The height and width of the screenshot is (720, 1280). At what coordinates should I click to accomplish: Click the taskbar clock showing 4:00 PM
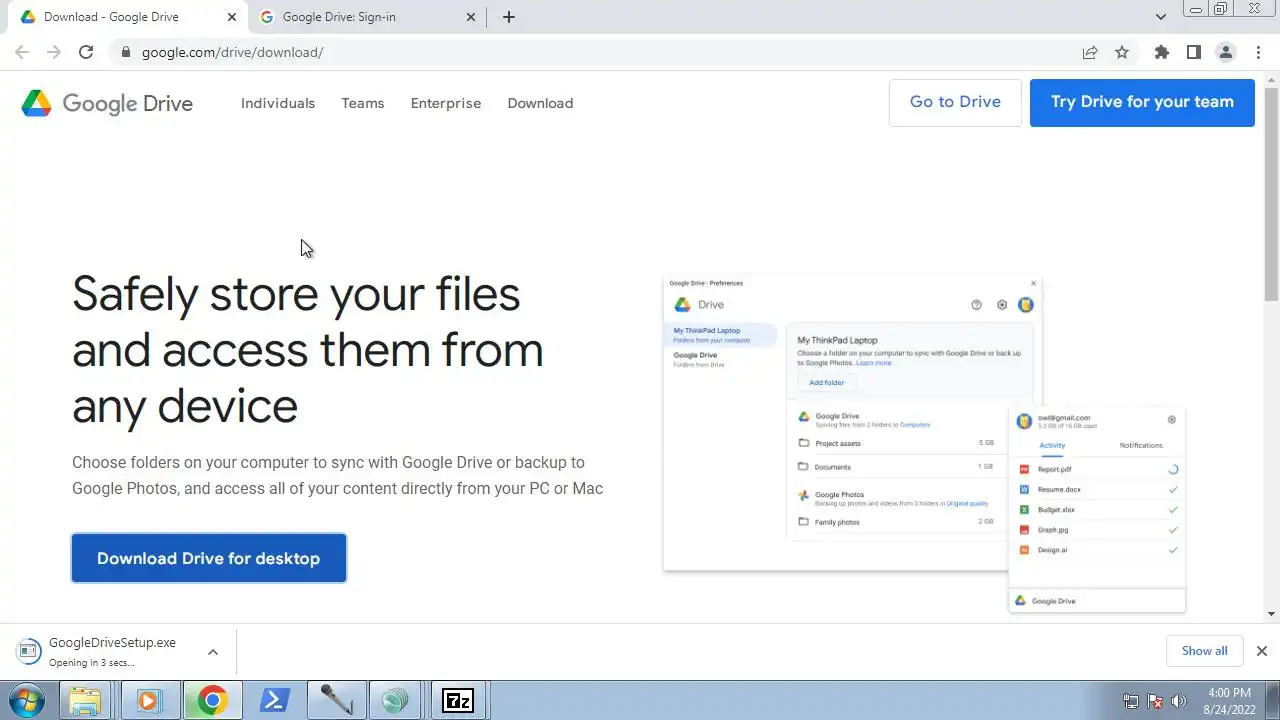pos(1229,700)
